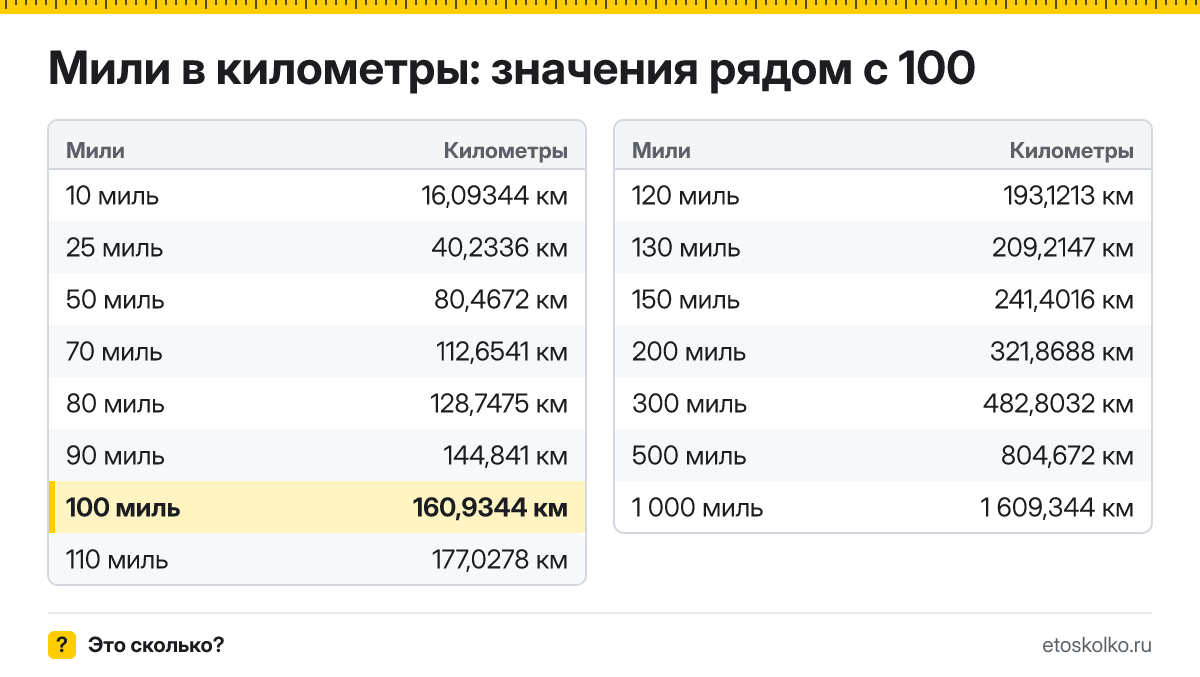Image resolution: width=1200 pixels, height=677 pixels.
Task: Select the "80 миль" cell
Action: tap(115, 403)
